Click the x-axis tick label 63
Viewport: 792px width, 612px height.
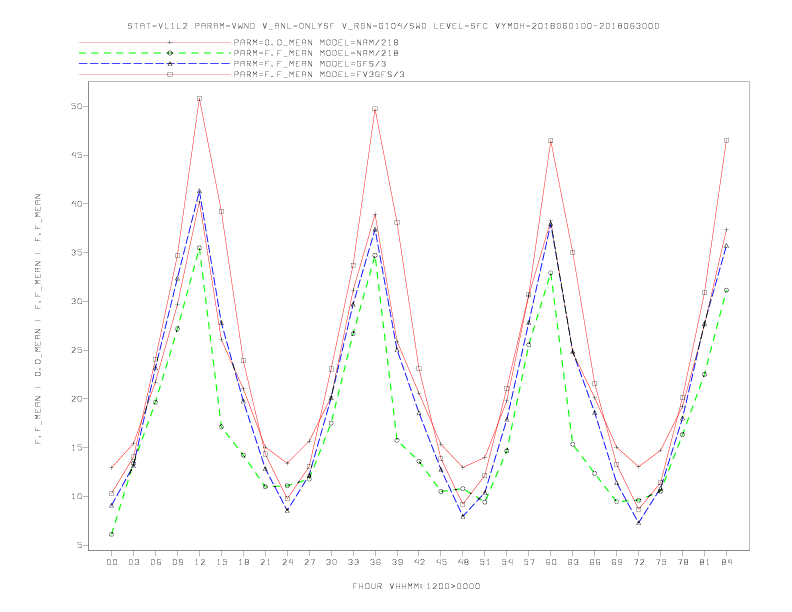coord(573,562)
